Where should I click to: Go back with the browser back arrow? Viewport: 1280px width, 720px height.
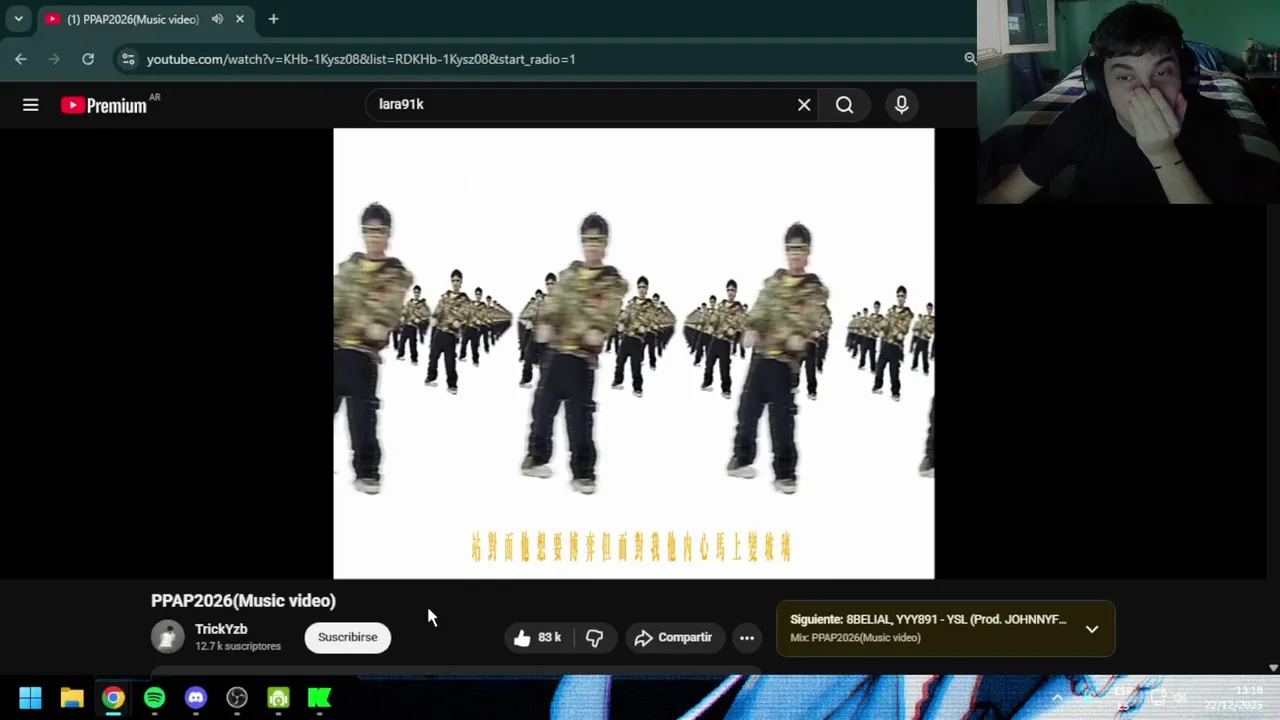(x=21, y=59)
